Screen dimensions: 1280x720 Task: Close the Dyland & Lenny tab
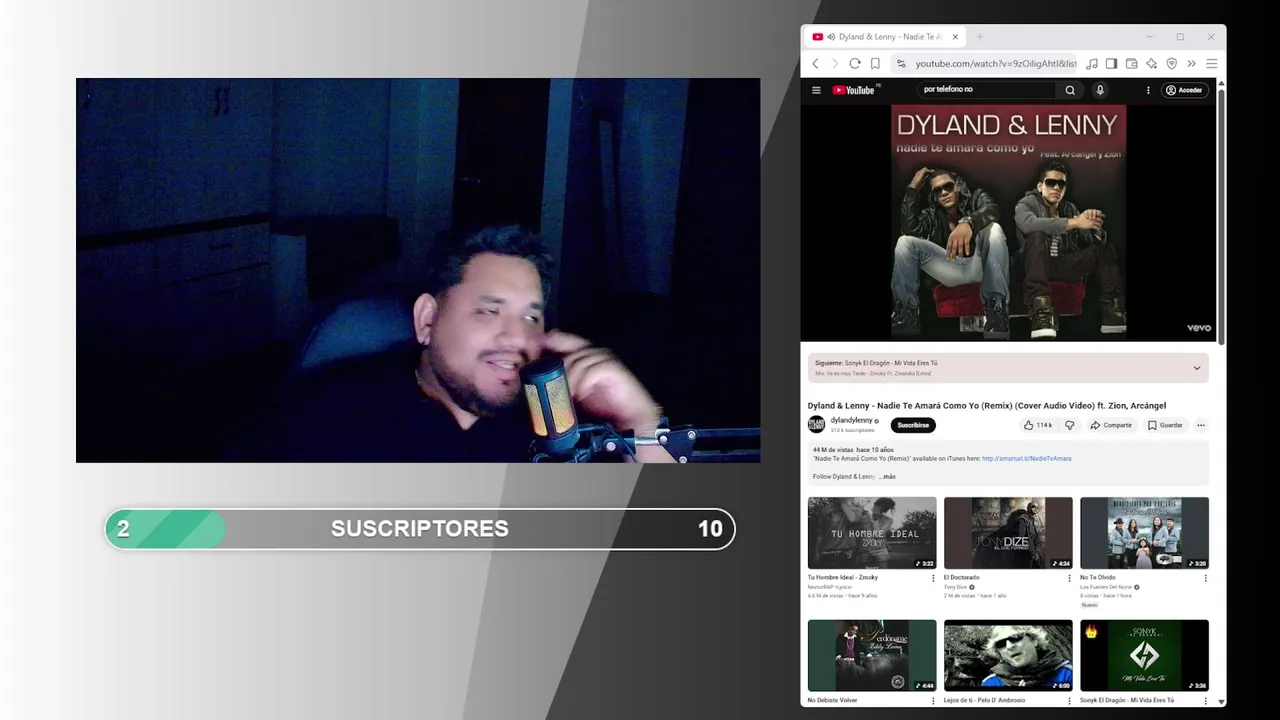pyautogui.click(x=955, y=37)
